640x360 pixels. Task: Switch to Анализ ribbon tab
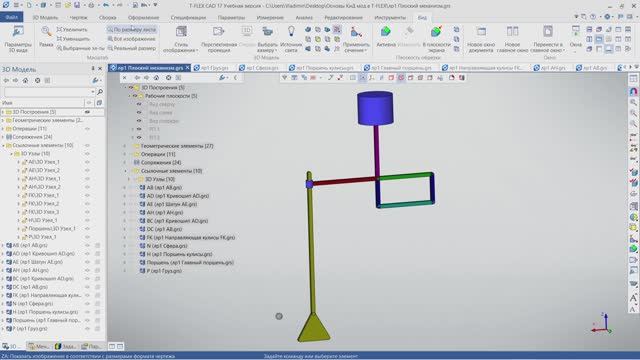[304, 18]
